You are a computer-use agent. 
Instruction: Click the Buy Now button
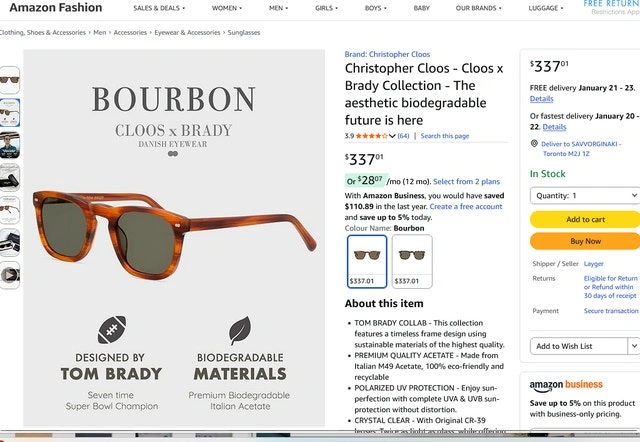pyautogui.click(x=584, y=241)
